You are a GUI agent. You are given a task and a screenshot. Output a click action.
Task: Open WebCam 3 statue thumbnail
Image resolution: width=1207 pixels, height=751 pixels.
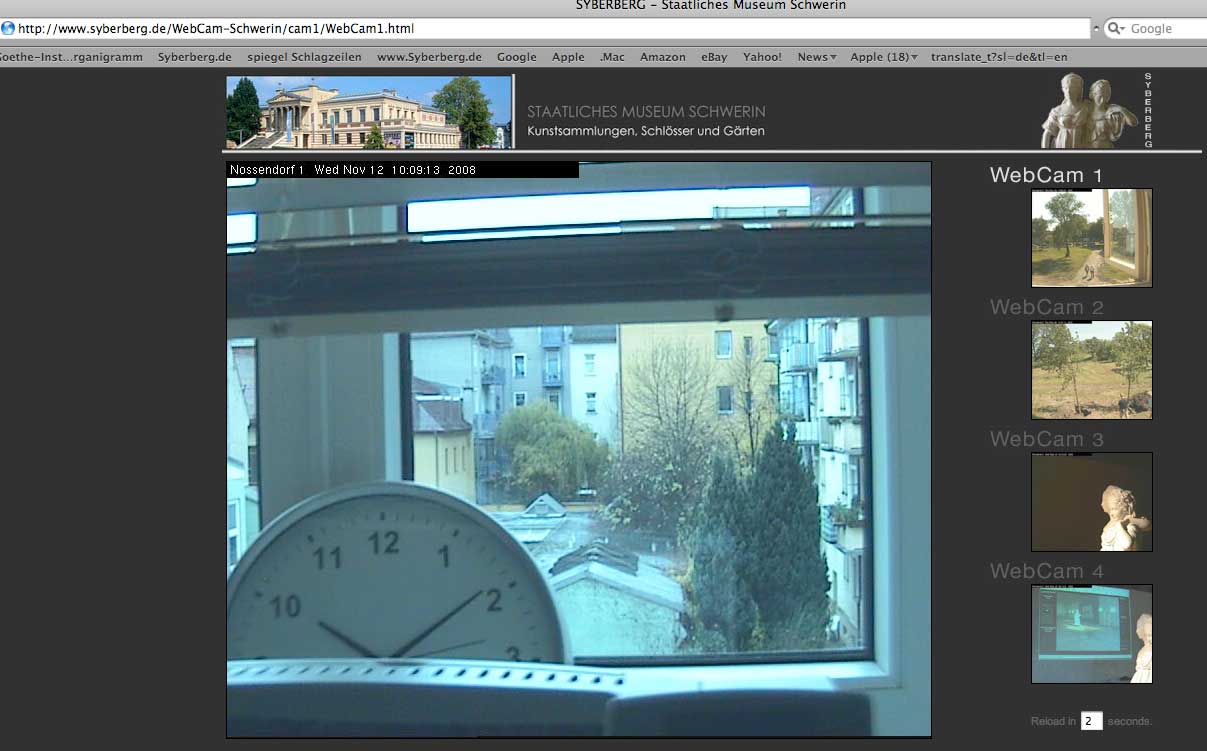pos(1091,502)
